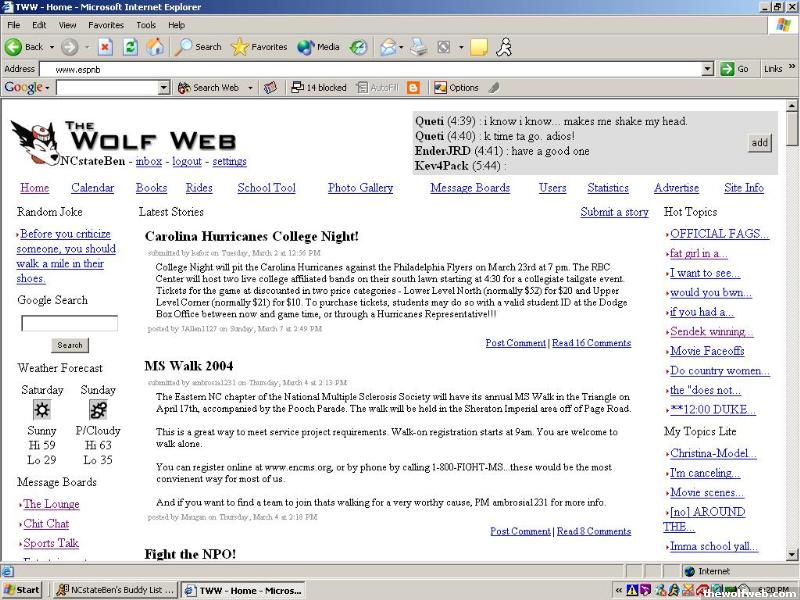This screenshot has width=800, height=600.
Task: Open the Favorites menu in menu bar
Action: point(106,24)
